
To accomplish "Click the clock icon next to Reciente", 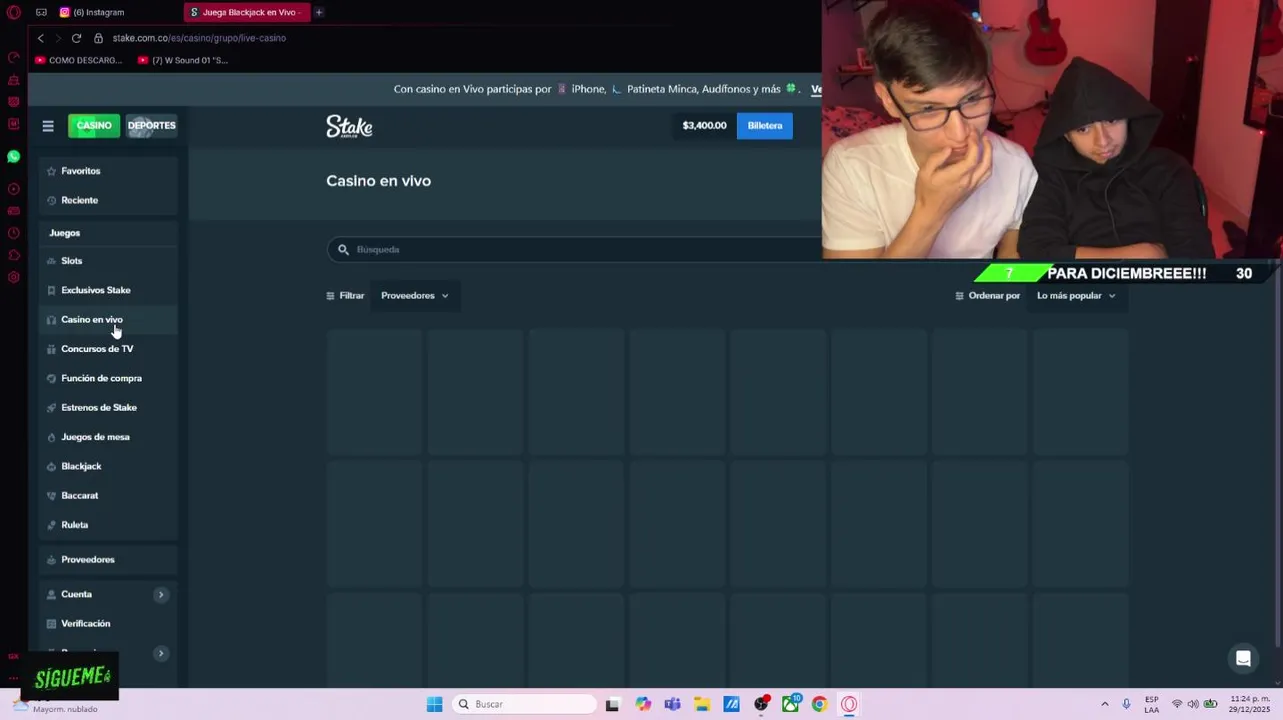I will pos(51,200).
